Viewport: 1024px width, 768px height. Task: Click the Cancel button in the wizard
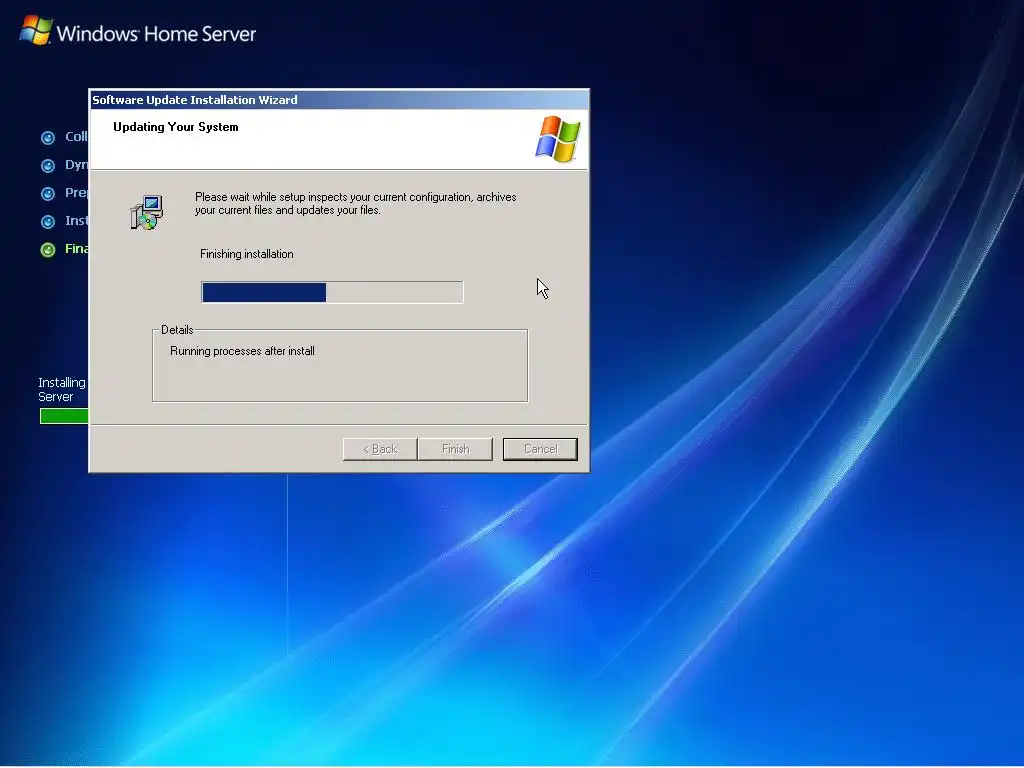click(x=540, y=449)
